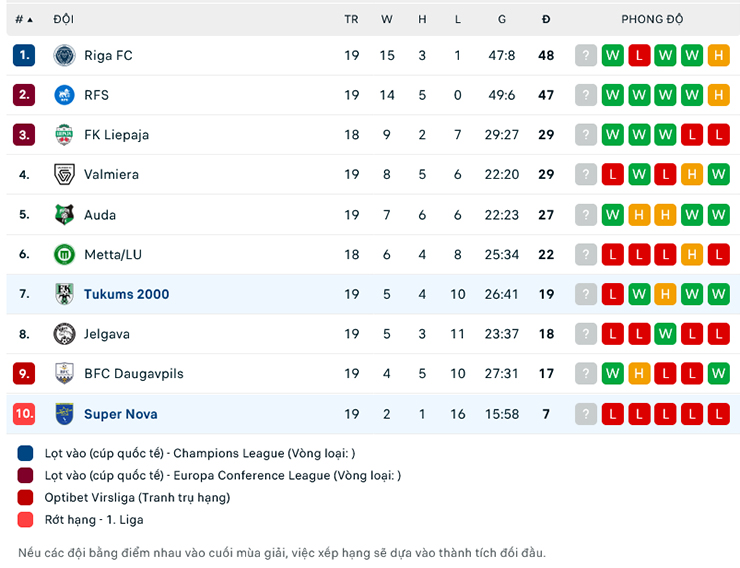Click the ĐỘI column header
This screenshot has height=568, width=740.
click(63, 19)
